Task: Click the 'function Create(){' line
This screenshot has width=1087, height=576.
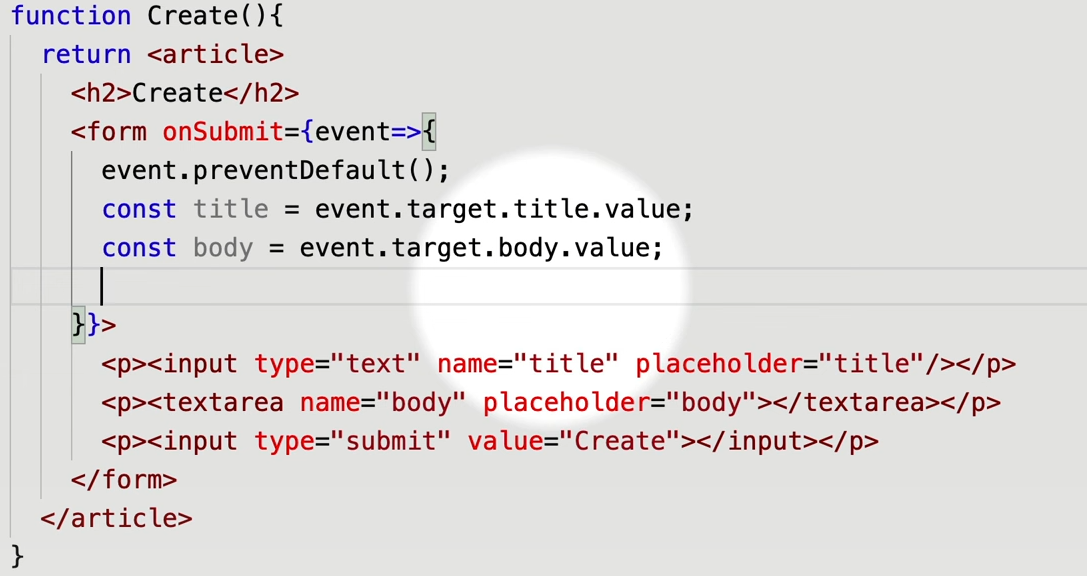Action: 147,16
